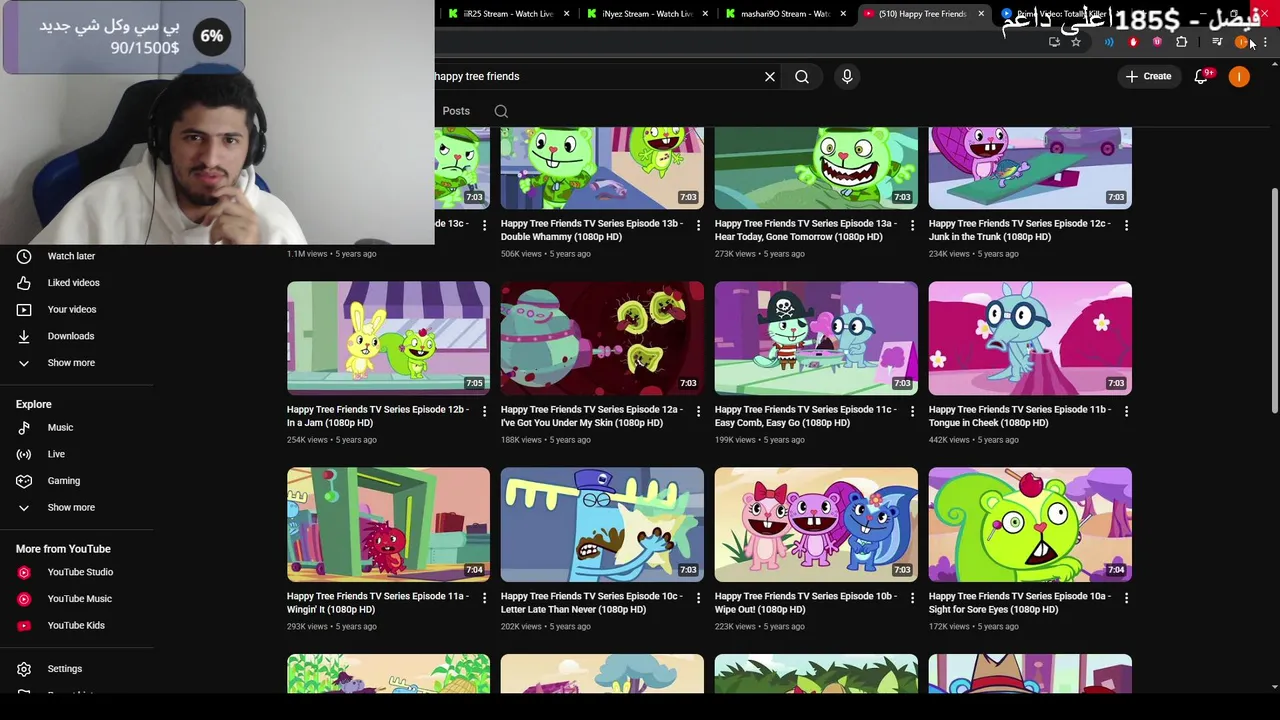Switch to the iiR25 Stream browser tab
This screenshot has height=720, width=1280.
(508, 14)
